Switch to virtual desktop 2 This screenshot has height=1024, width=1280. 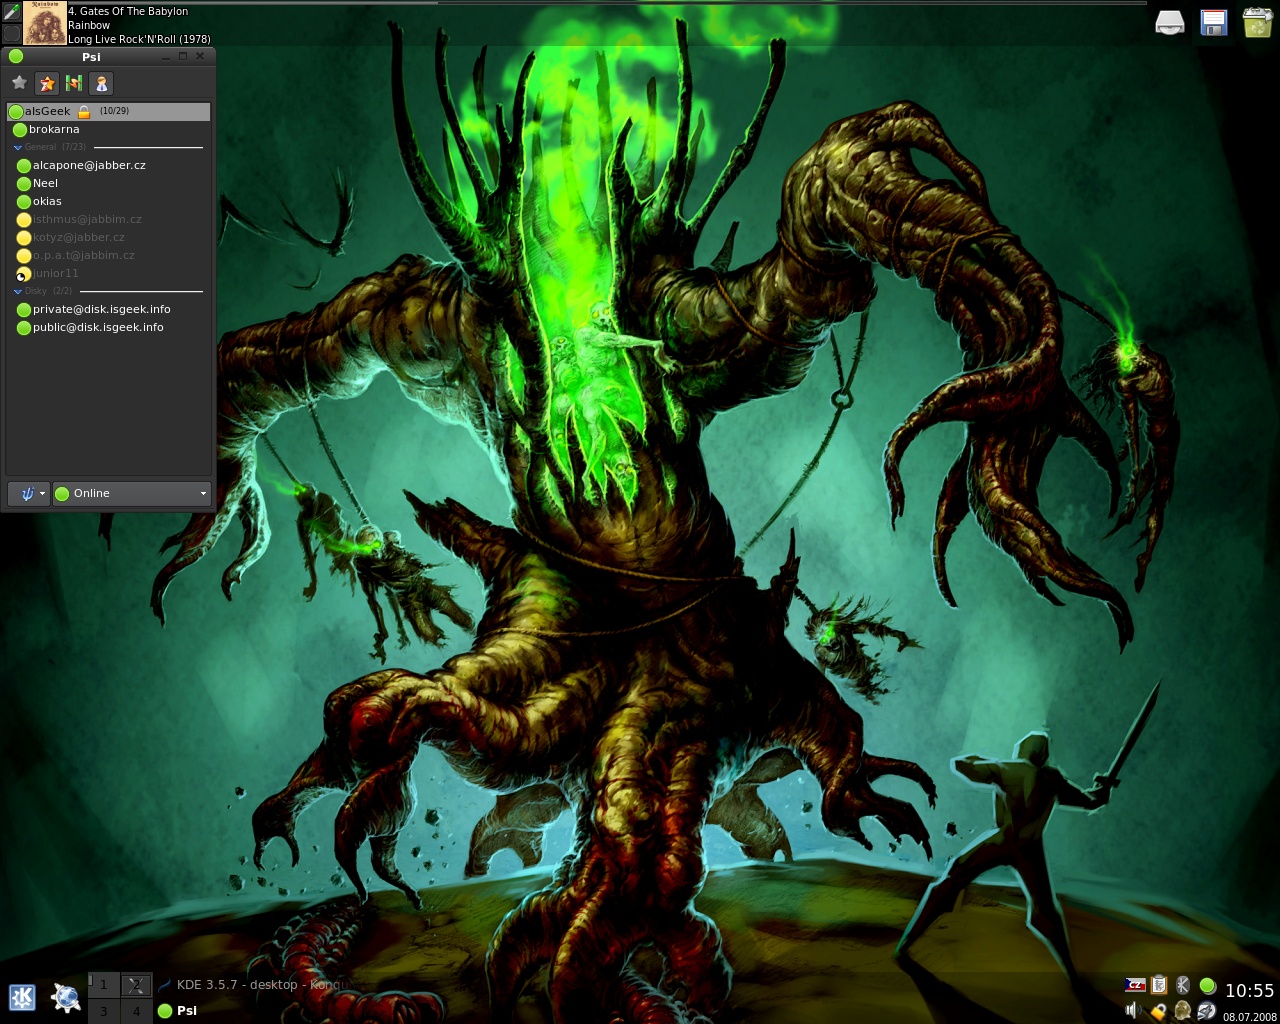click(x=137, y=985)
